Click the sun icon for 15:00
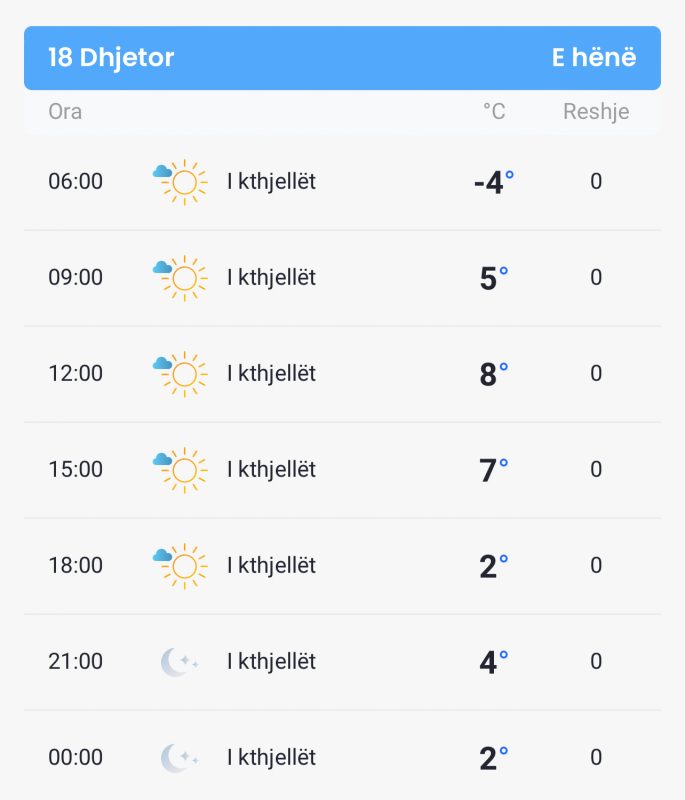Viewport: 685px width, 800px height. pyautogui.click(x=180, y=469)
